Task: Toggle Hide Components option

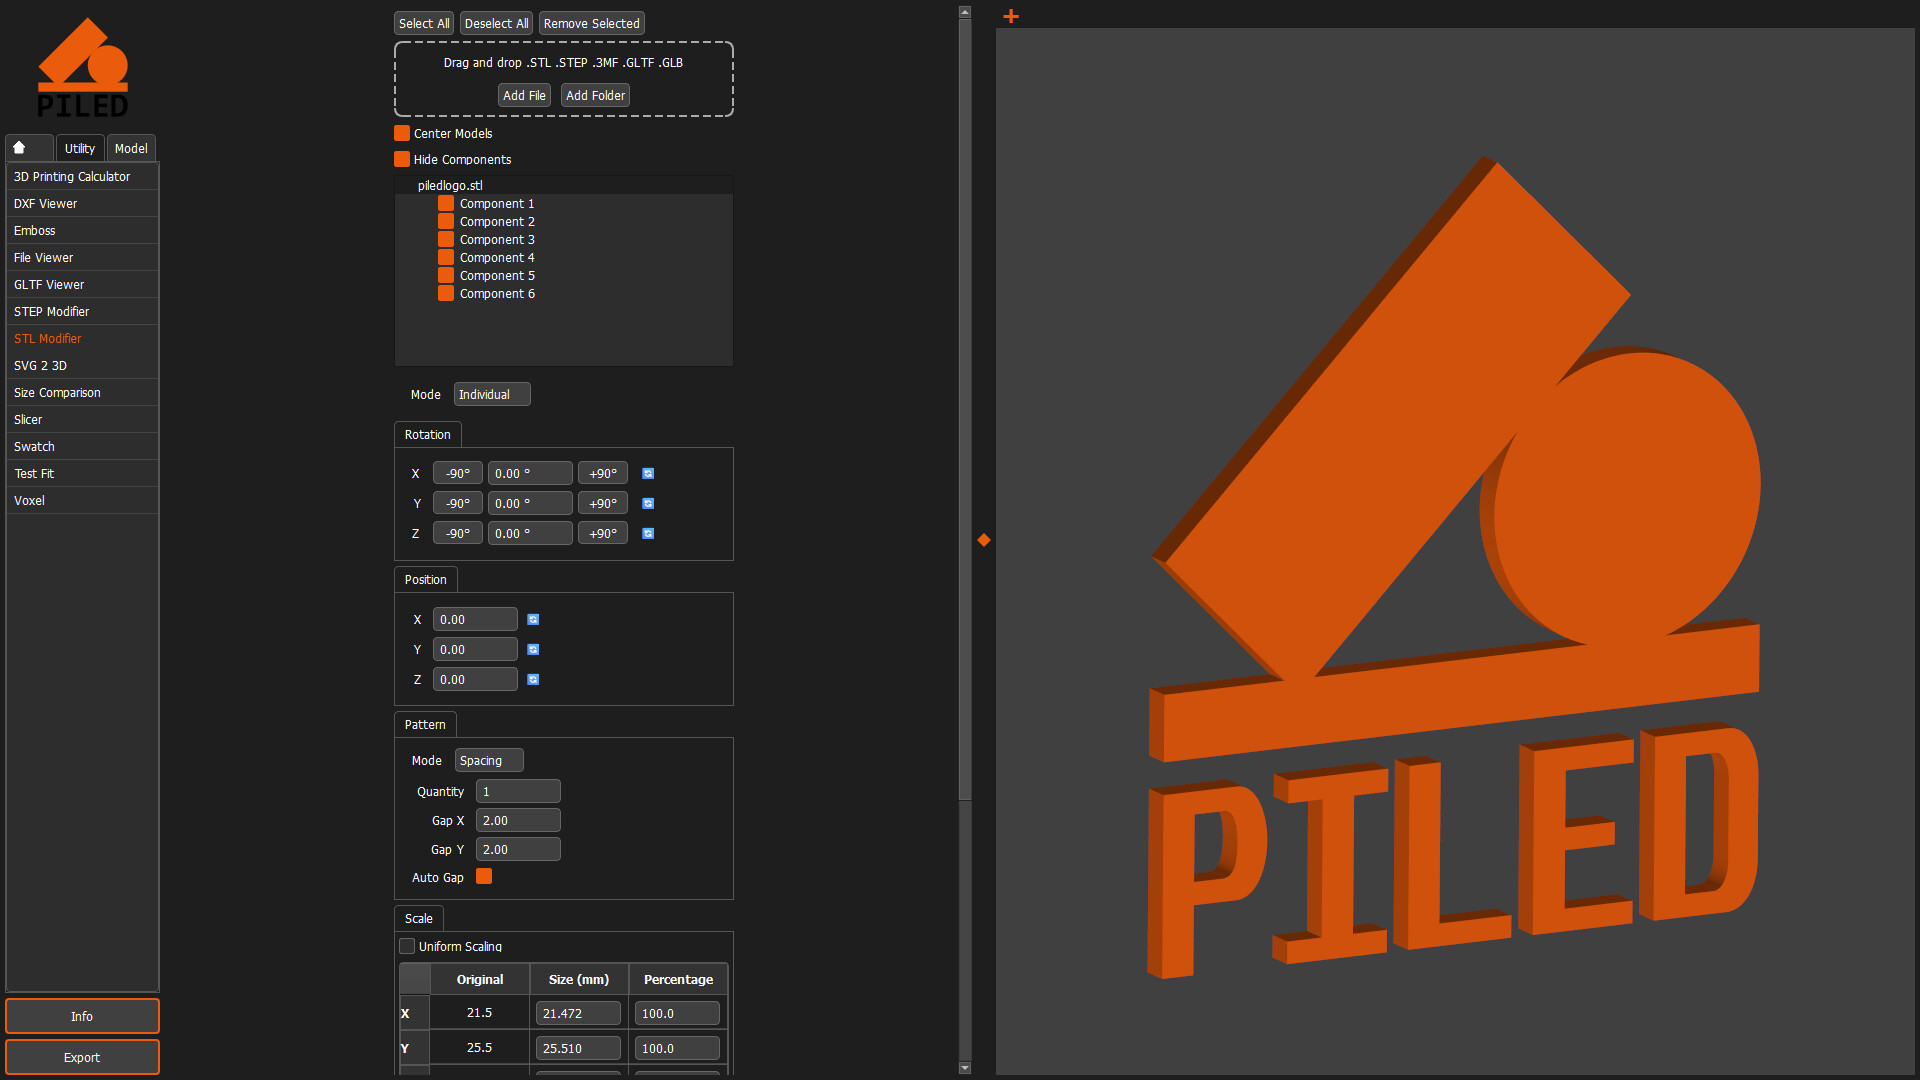Action: click(402, 158)
